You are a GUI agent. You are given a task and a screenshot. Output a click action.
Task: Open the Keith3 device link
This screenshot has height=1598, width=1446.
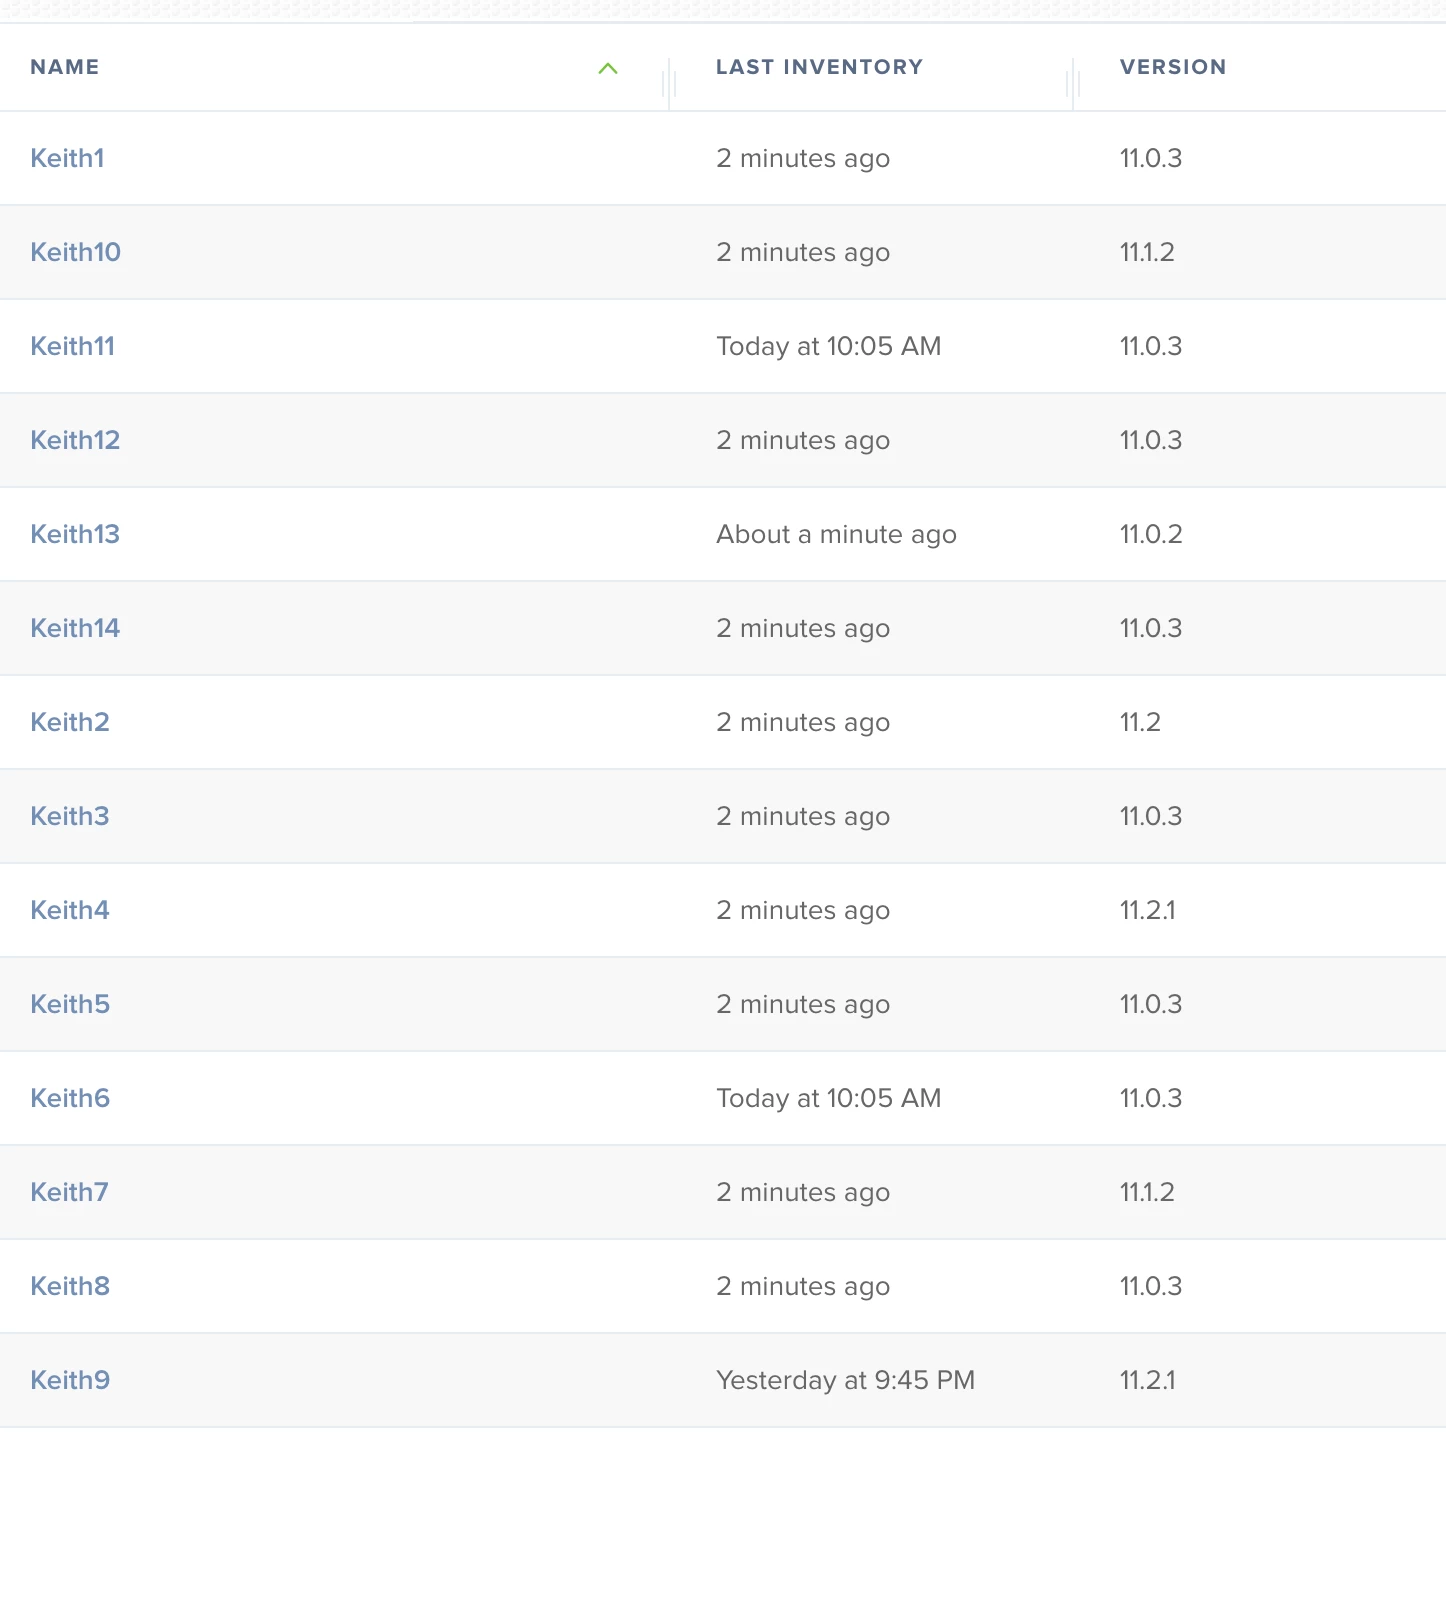70,816
